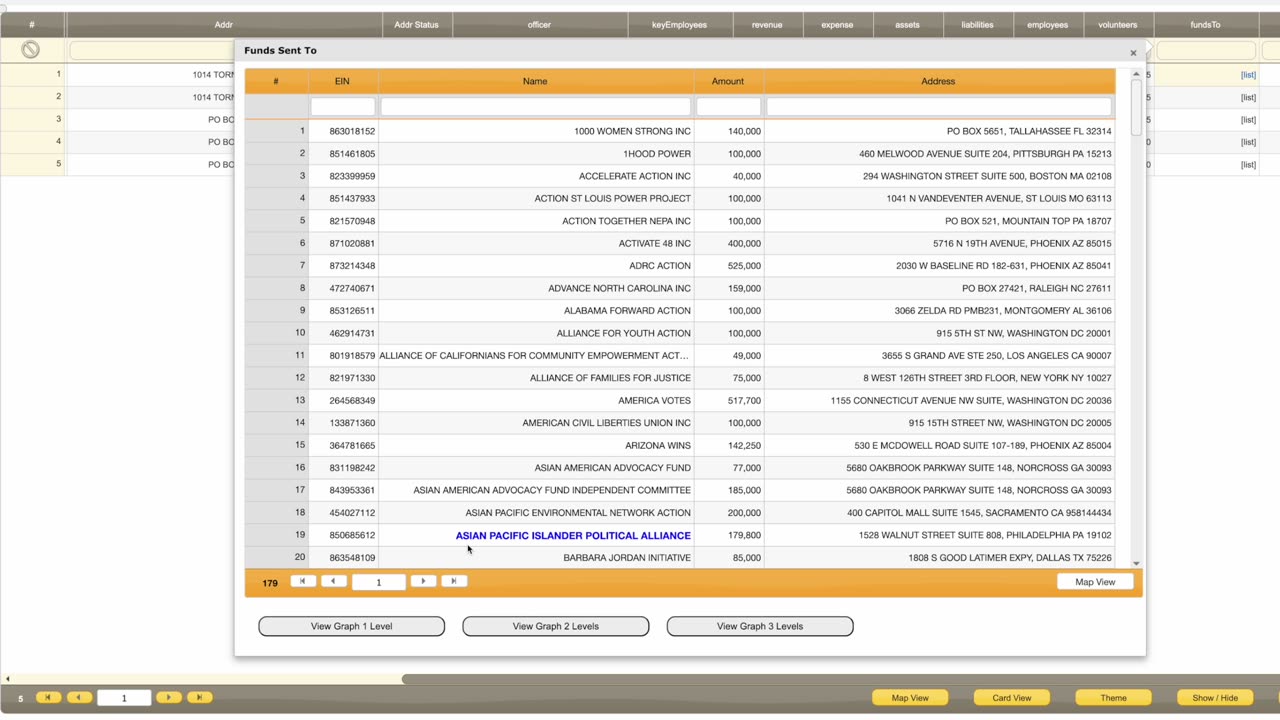Click the revenue column header
Screen dimensions: 1280x720
tap(767, 25)
